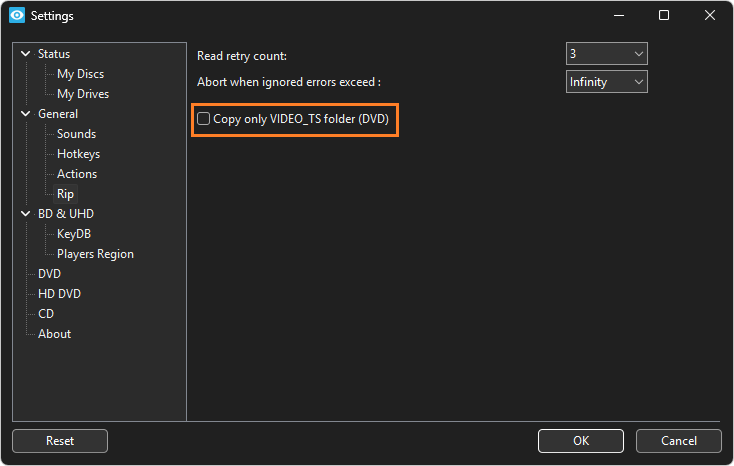Viewport: 734px width, 466px height.
Task: Open the Sounds settings page
Action: [x=76, y=134]
